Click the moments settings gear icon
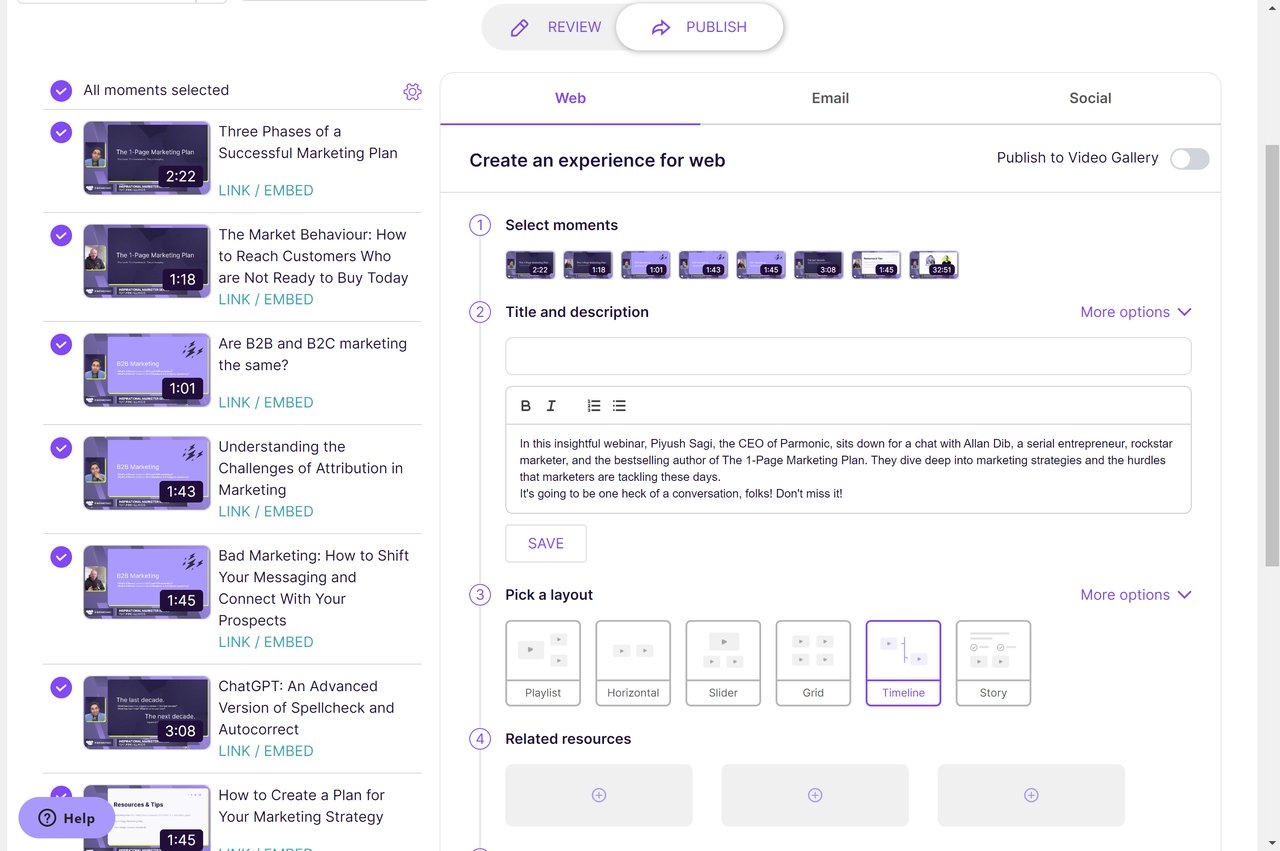 412,92
